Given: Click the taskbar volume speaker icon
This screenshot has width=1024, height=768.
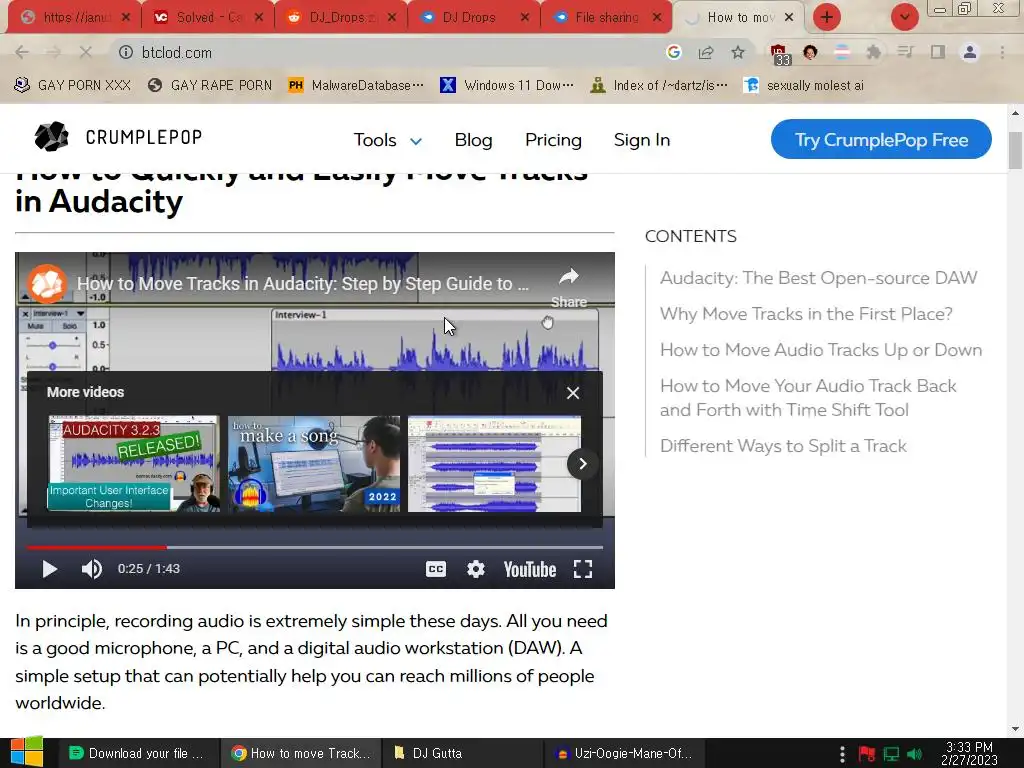Looking at the screenshot, I should coord(915,754).
